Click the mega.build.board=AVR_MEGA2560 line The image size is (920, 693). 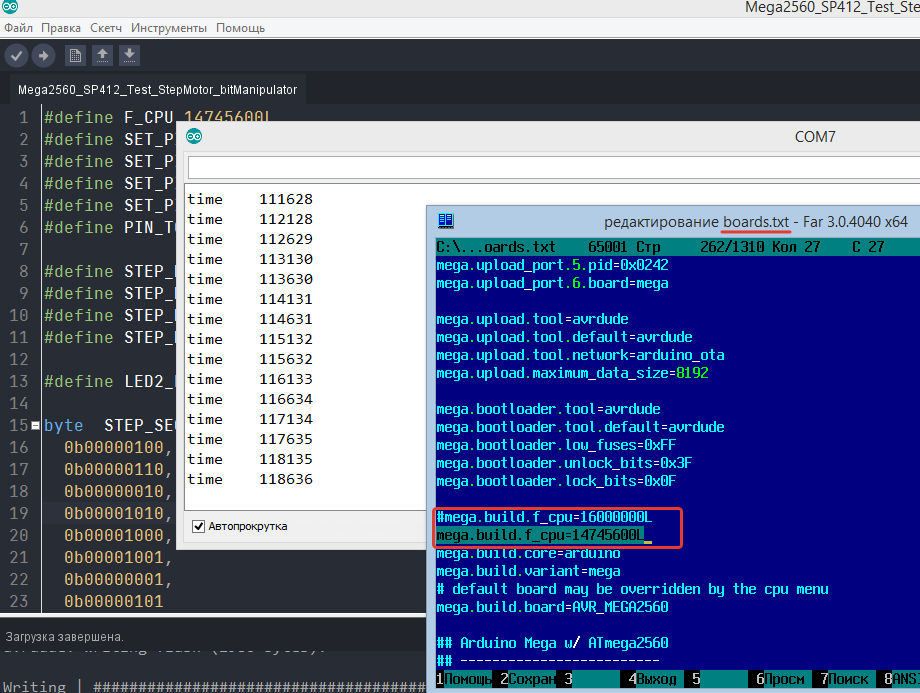tap(552, 607)
